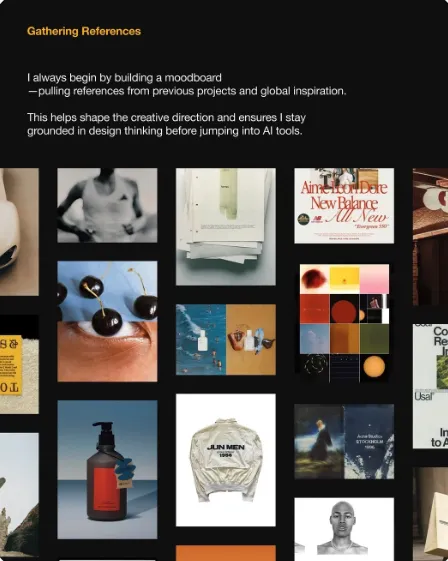Click 'pulling references from previous projects' line
The width and height of the screenshot is (448, 561).
(187, 91)
